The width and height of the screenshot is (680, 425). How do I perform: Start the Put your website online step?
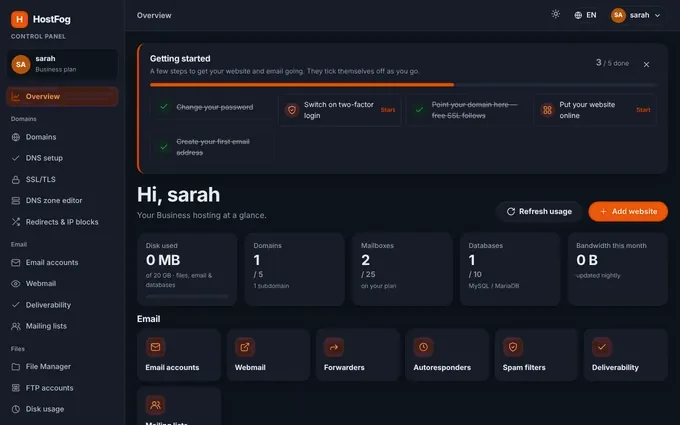[643, 110]
